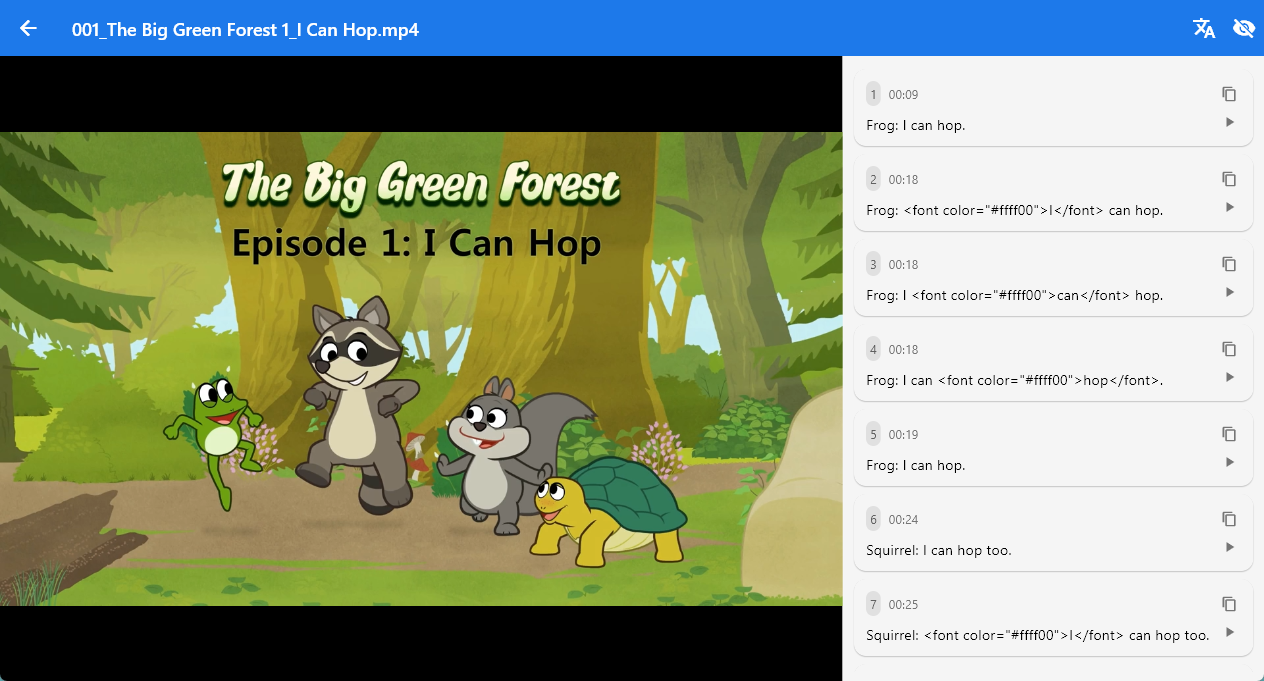Viewport: 1264px width, 681px height.
Task: Play subtitle 3 highlighting 'can'
Action: 1230,292
